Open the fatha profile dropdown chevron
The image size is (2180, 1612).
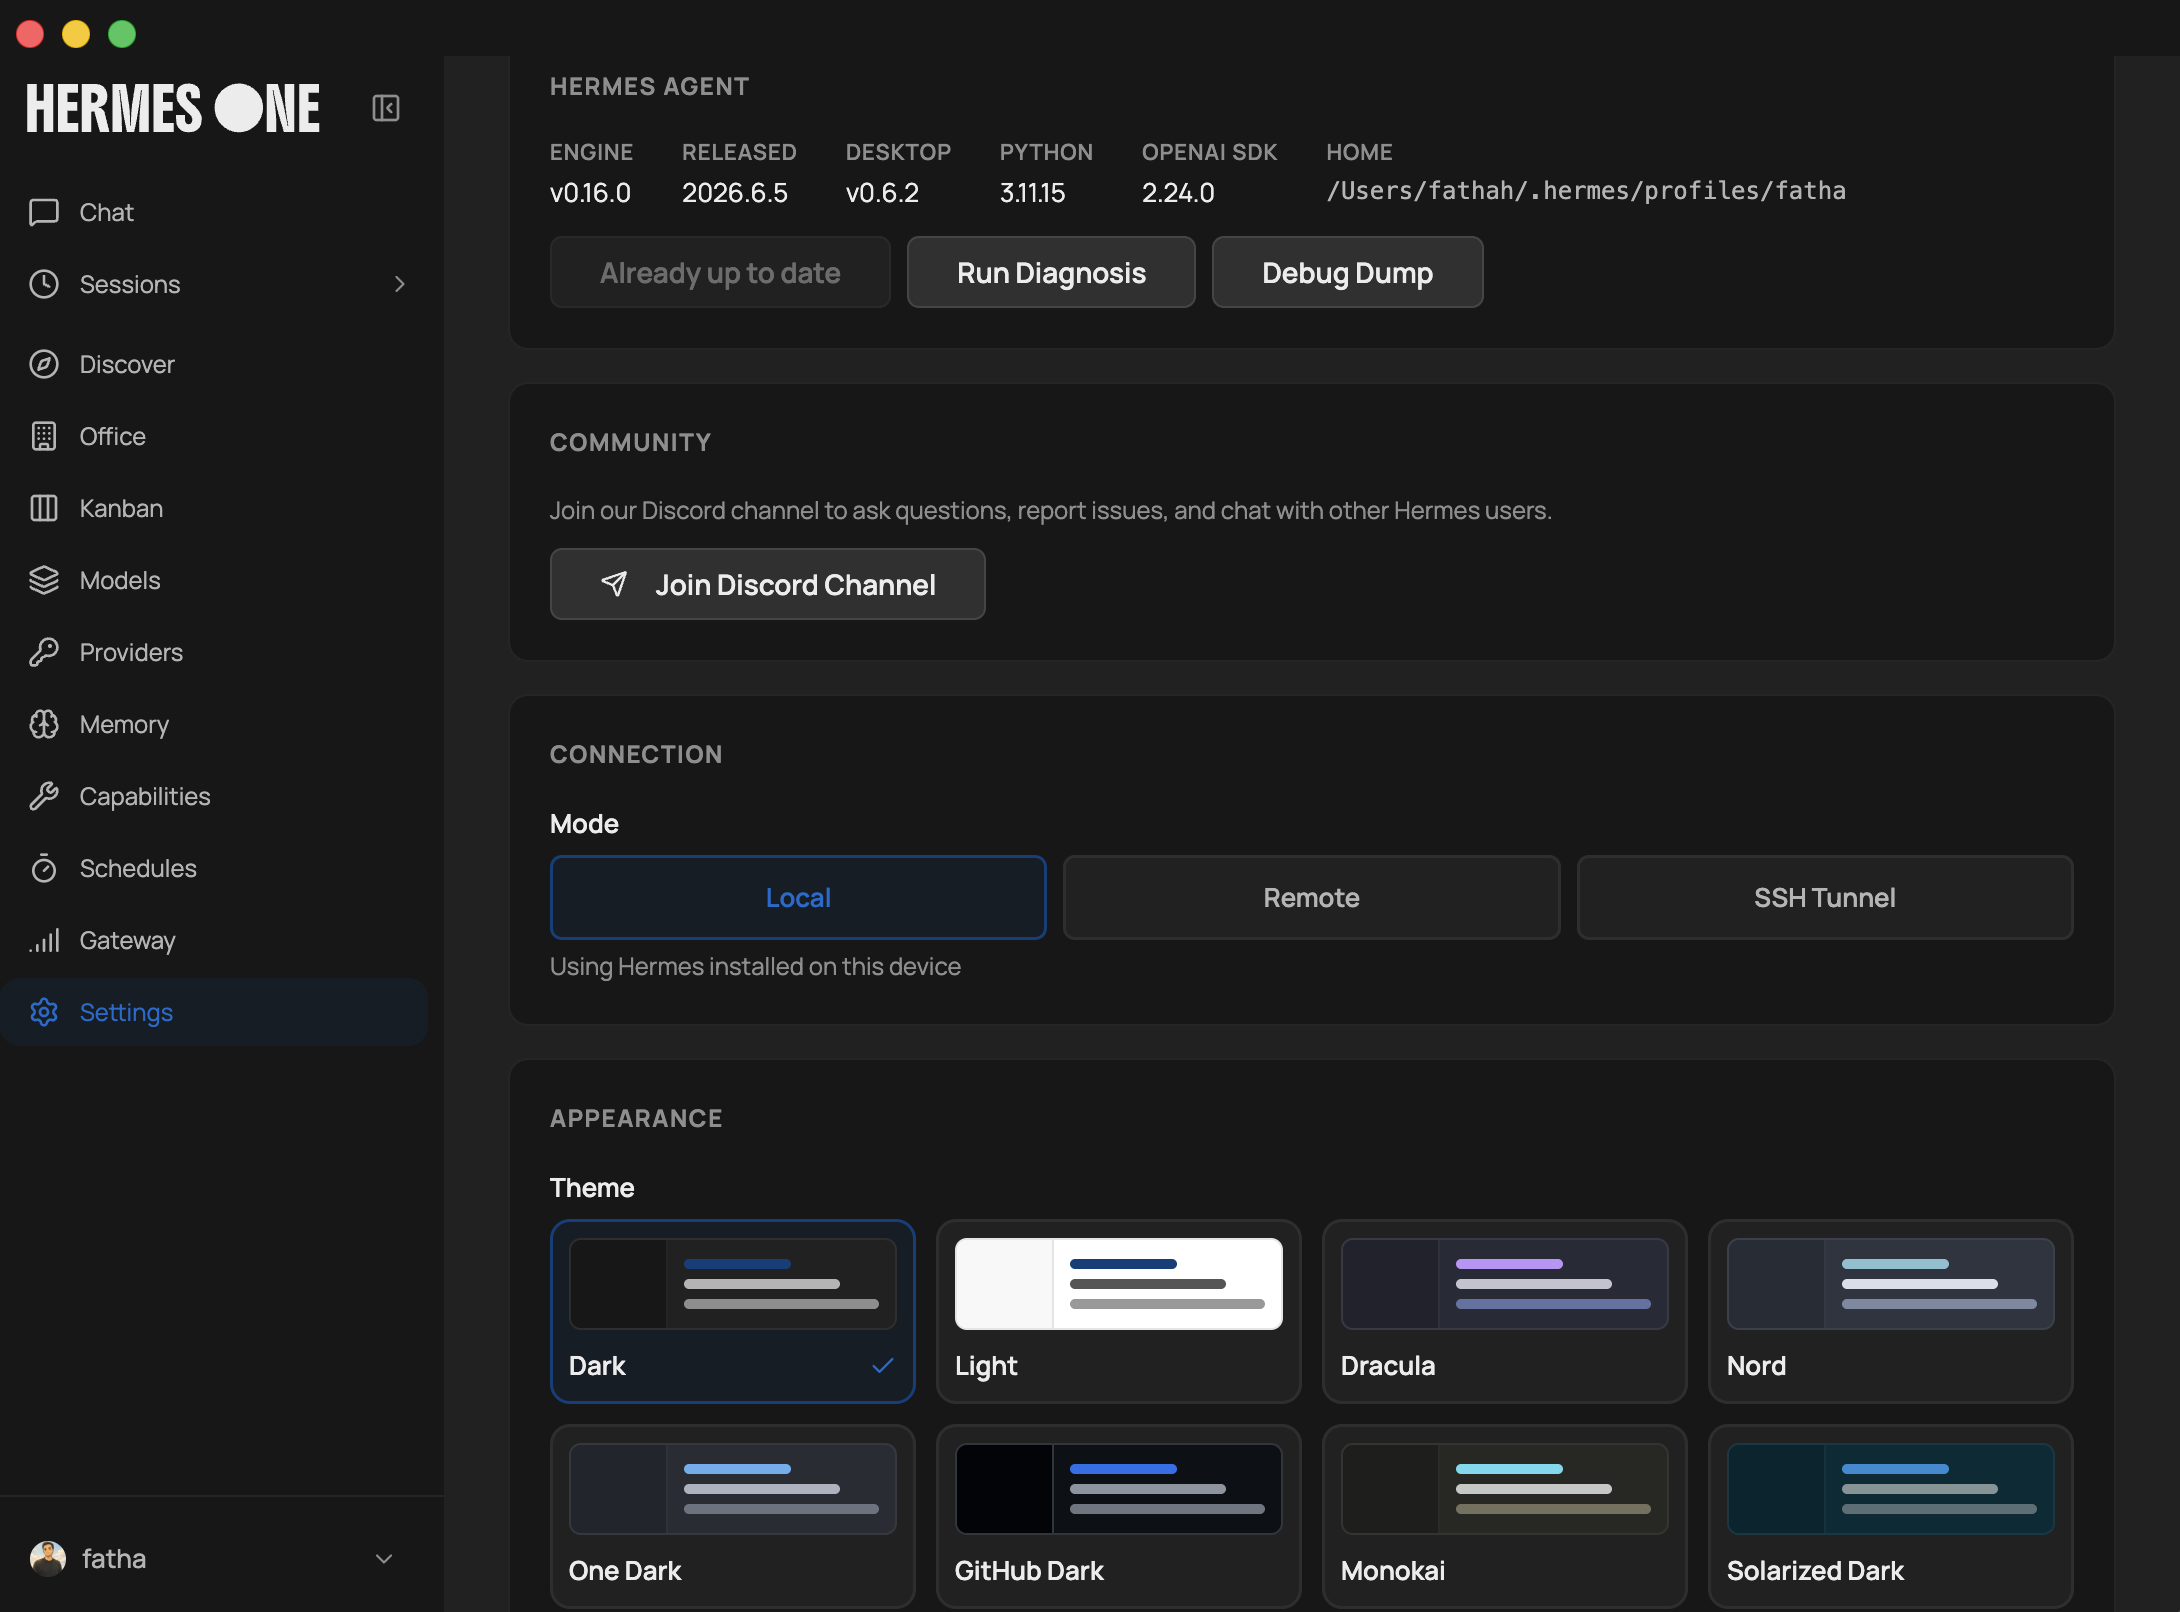pos(384,1558)
